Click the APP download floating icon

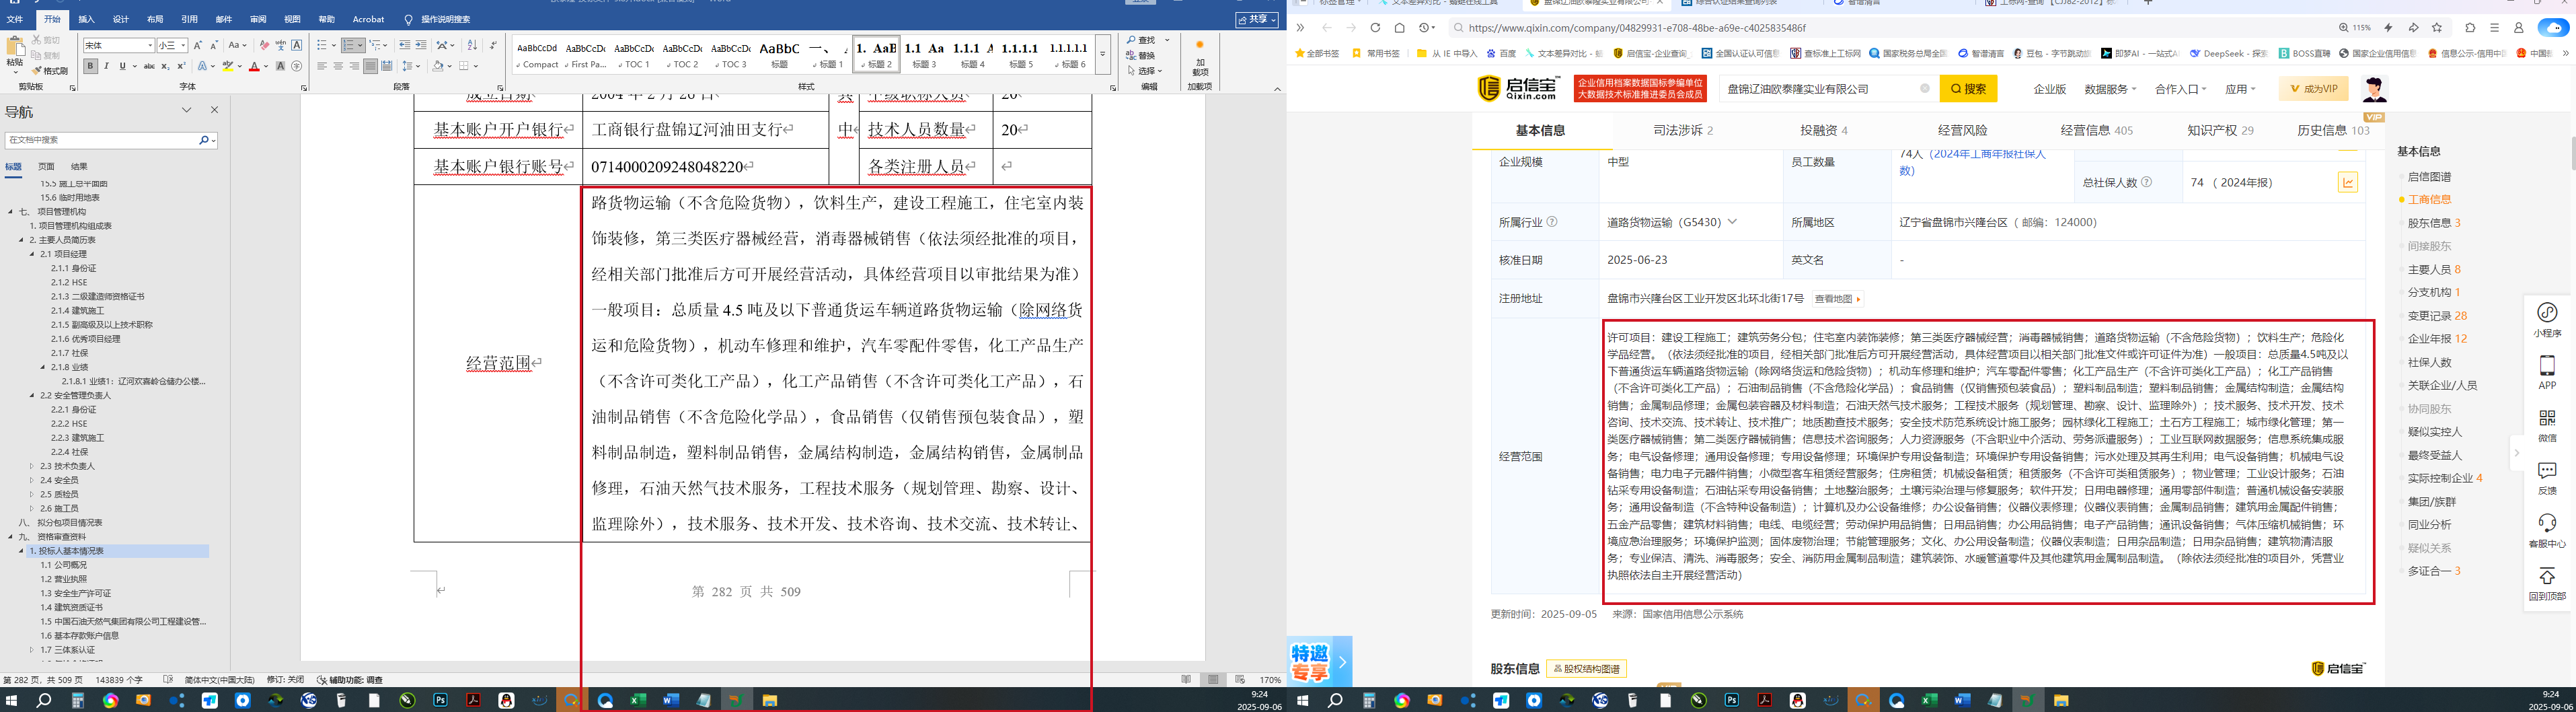[x=2547, y=372]
